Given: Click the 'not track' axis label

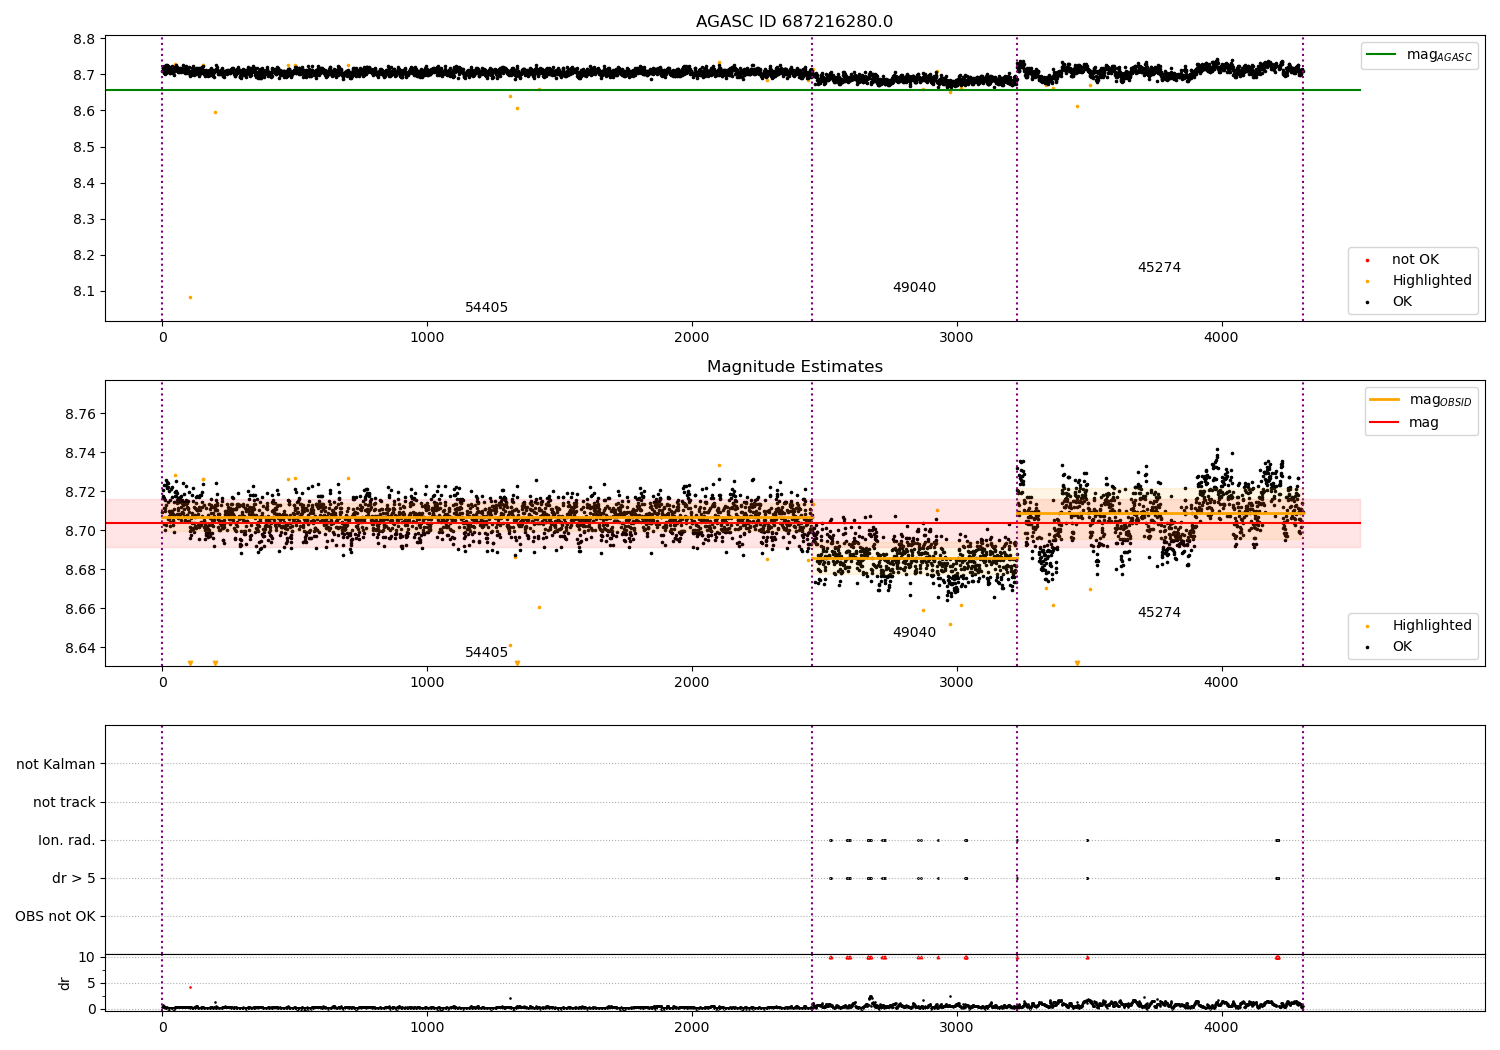Looking at the screenshot, I should point(64,802).
